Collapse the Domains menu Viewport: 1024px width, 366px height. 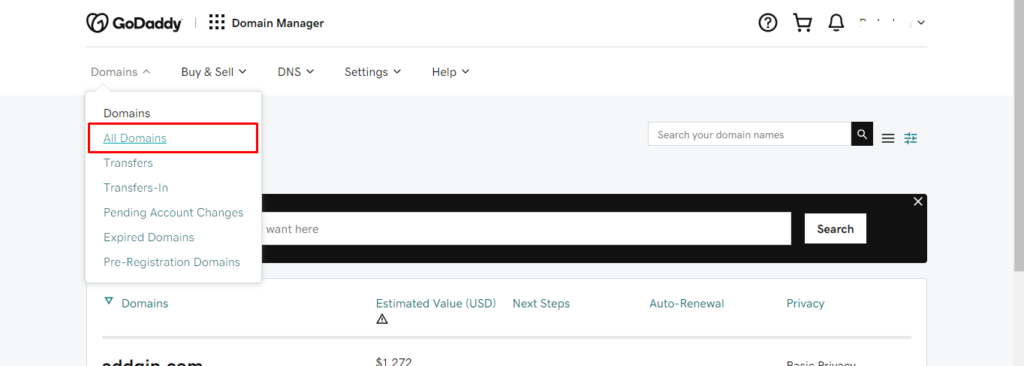tap(121, 72)
